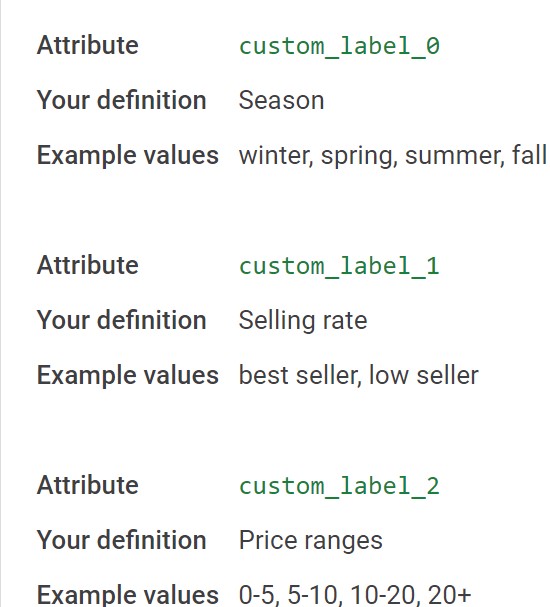Click the low seller example text

tap(424, 375)
